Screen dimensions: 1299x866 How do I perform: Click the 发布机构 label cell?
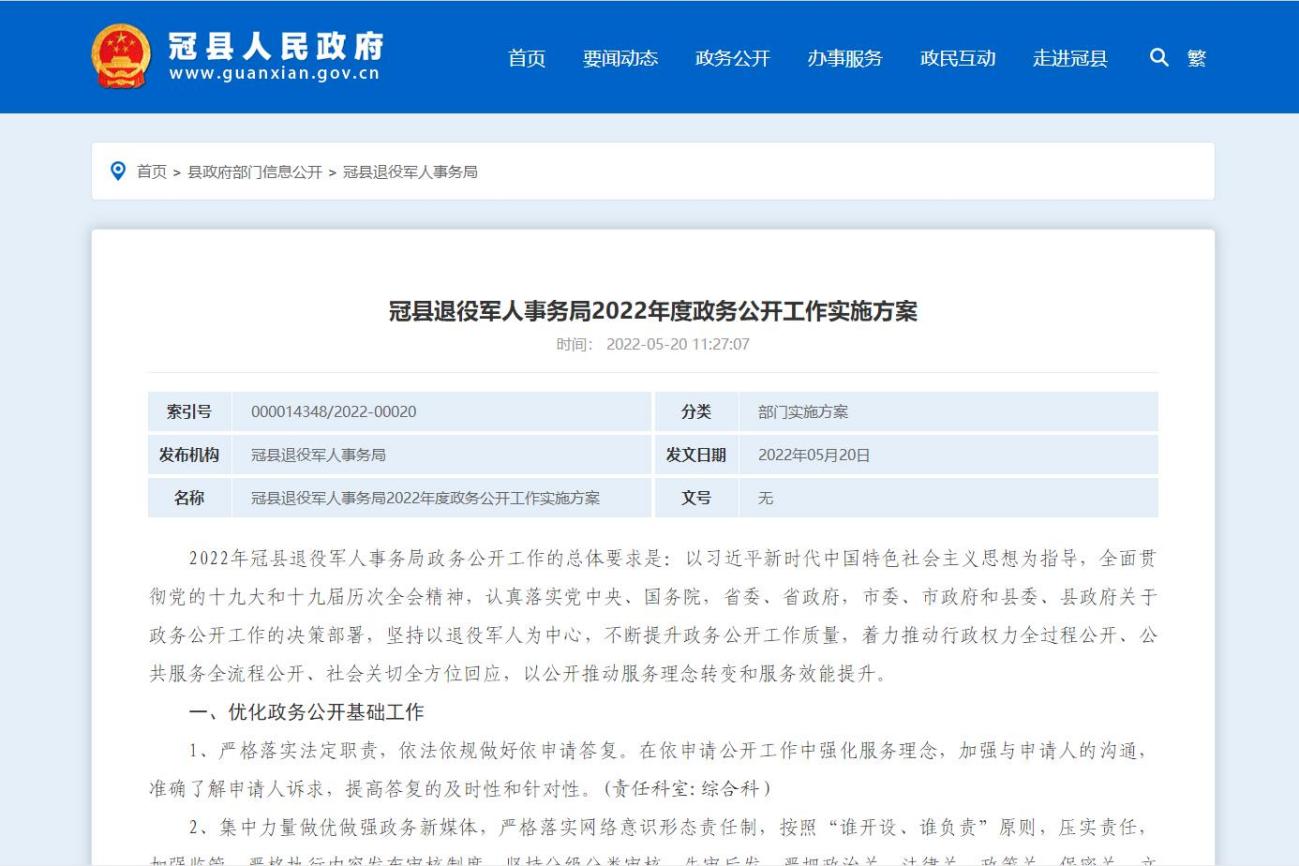[189, 455]
